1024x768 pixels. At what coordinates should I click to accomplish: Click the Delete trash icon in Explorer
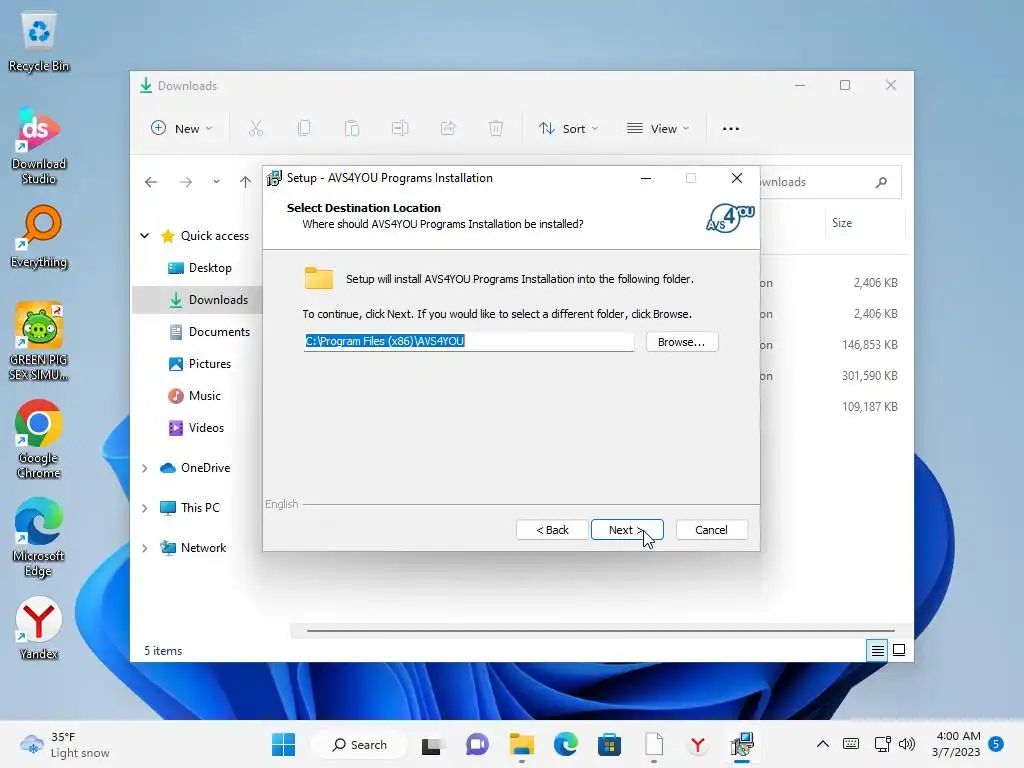click(x=496, y=129)
